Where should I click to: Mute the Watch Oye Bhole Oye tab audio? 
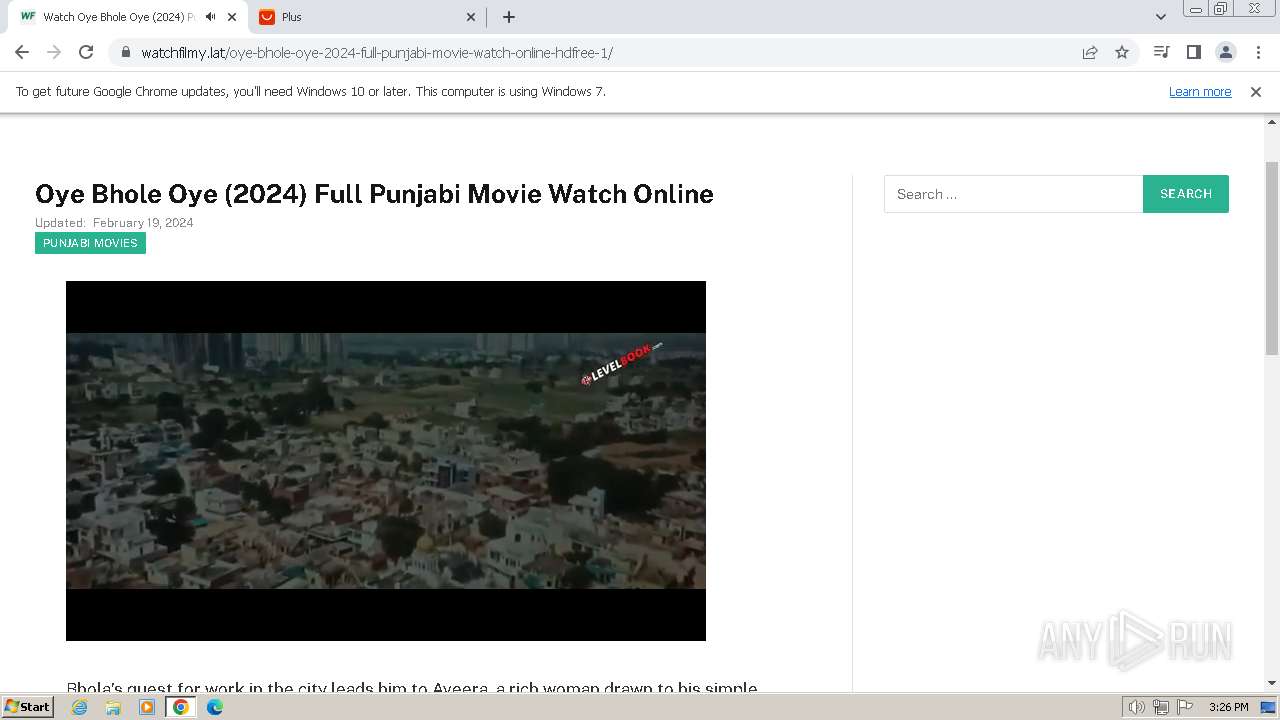click(x=210, y=17)
